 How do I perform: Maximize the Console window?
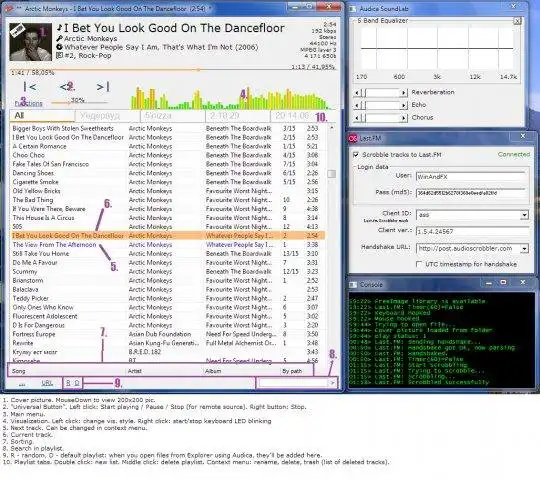(x=503, y=282)
